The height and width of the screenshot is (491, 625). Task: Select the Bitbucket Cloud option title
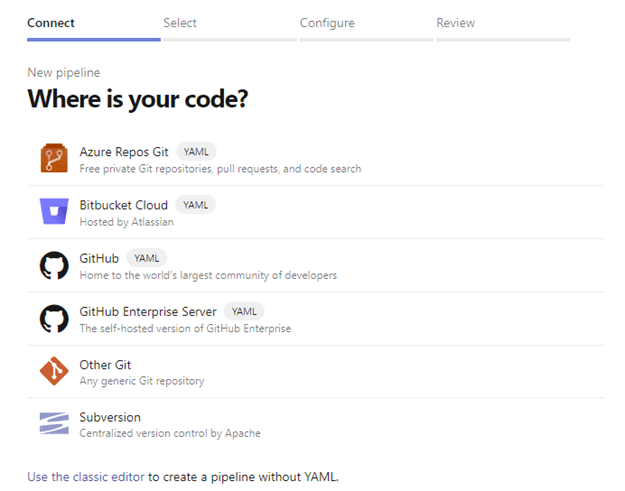tap(124, 205)
